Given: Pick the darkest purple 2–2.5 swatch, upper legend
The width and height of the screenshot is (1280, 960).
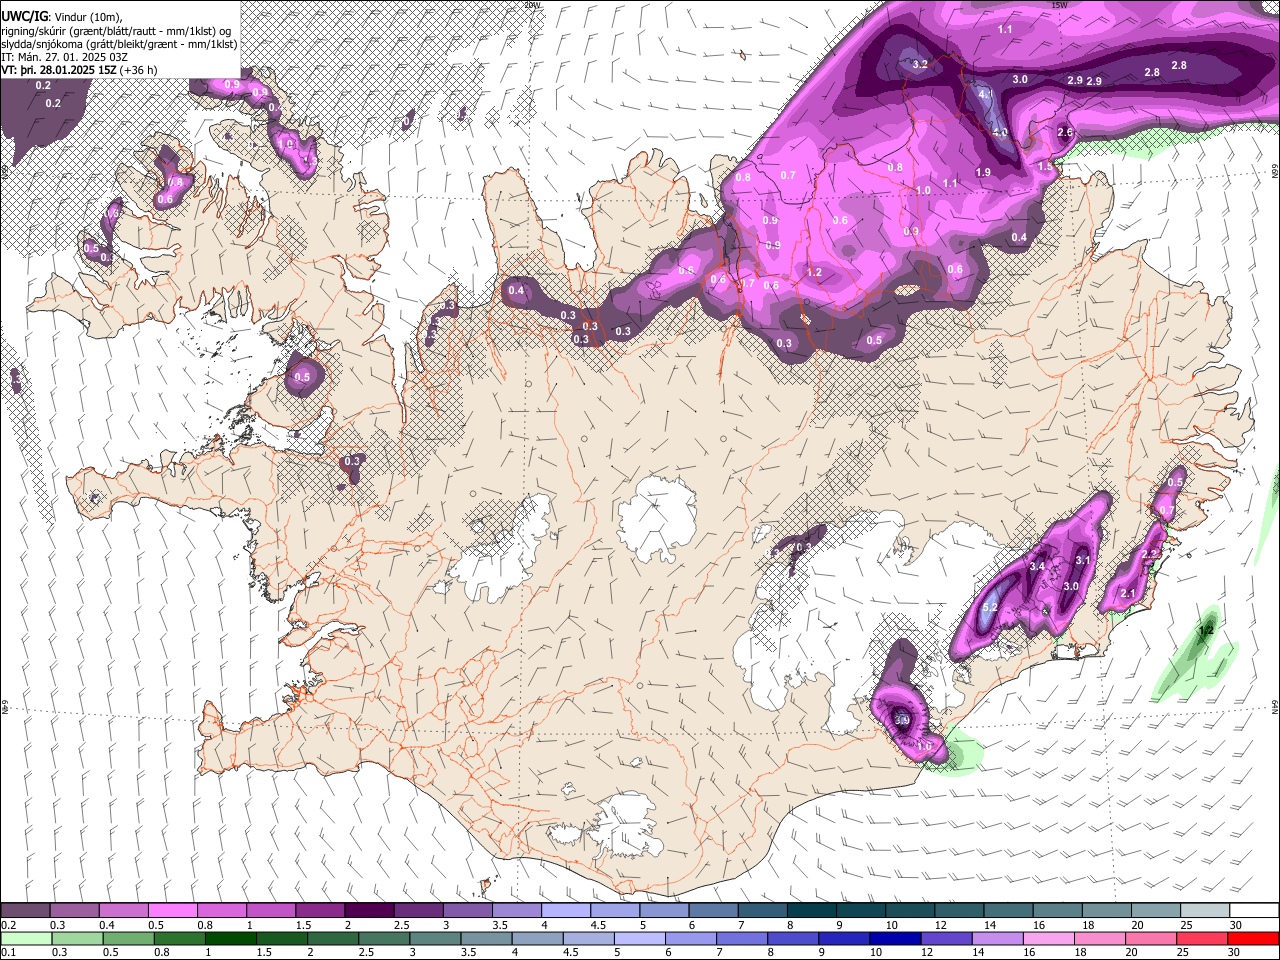Looking at the screenshot, I should click(x=368, y=911).
